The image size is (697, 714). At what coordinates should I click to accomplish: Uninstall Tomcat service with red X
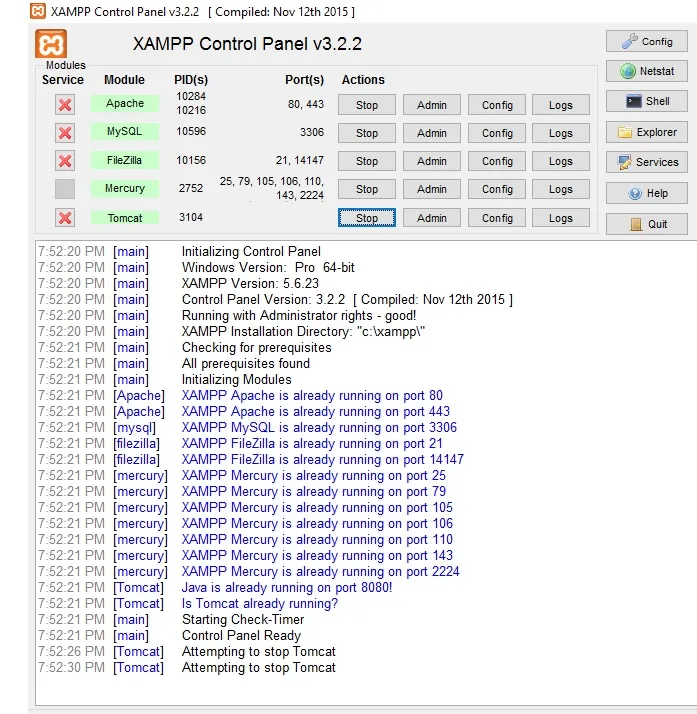(x=65, y=218)
